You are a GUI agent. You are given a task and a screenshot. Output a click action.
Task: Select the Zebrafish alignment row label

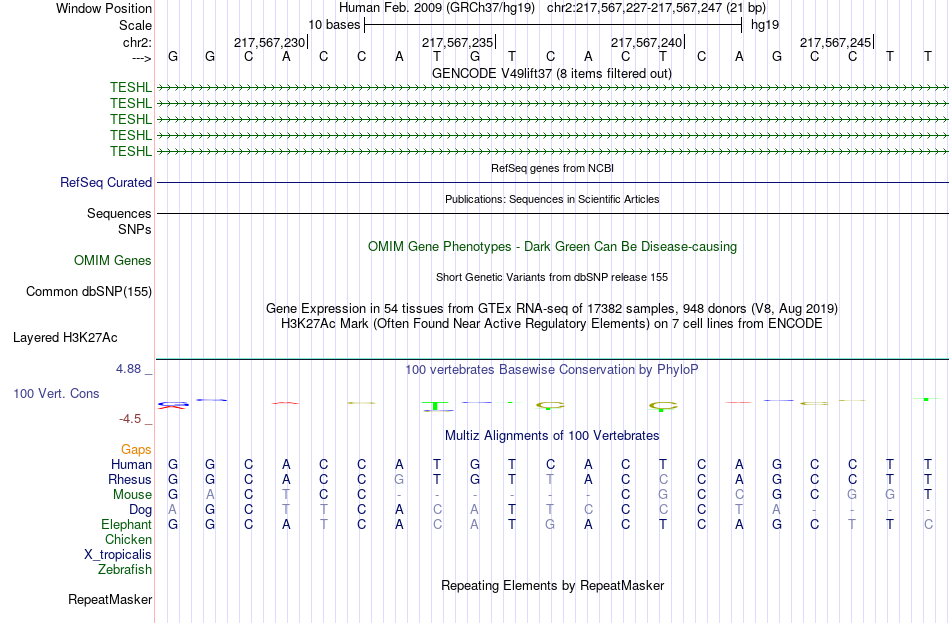click(125, 570)
